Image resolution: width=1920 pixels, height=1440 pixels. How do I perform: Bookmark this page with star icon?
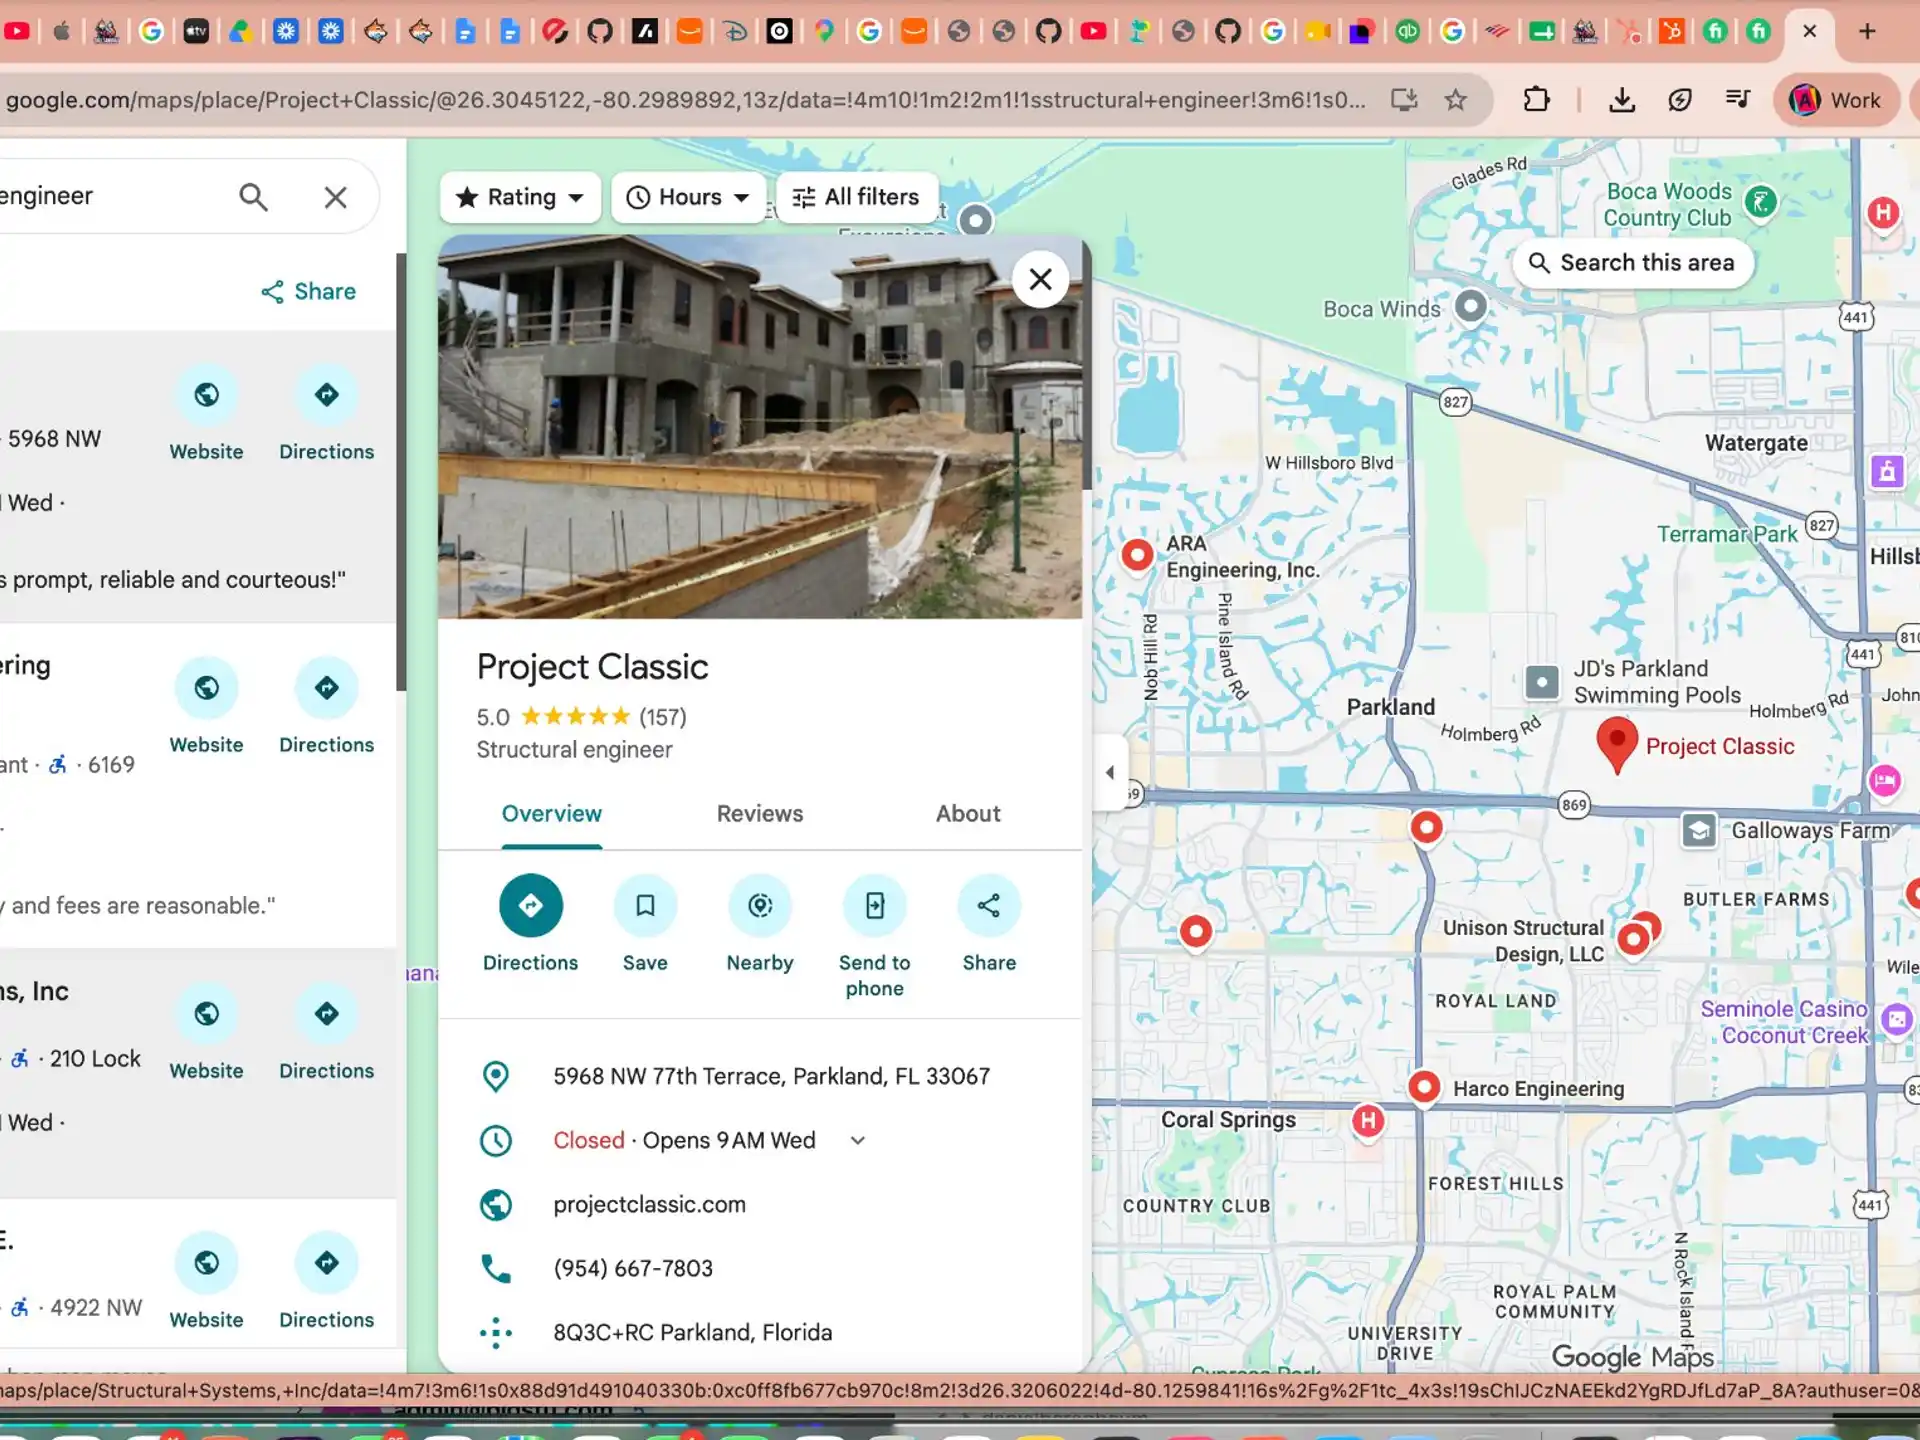click(1456, 100)
